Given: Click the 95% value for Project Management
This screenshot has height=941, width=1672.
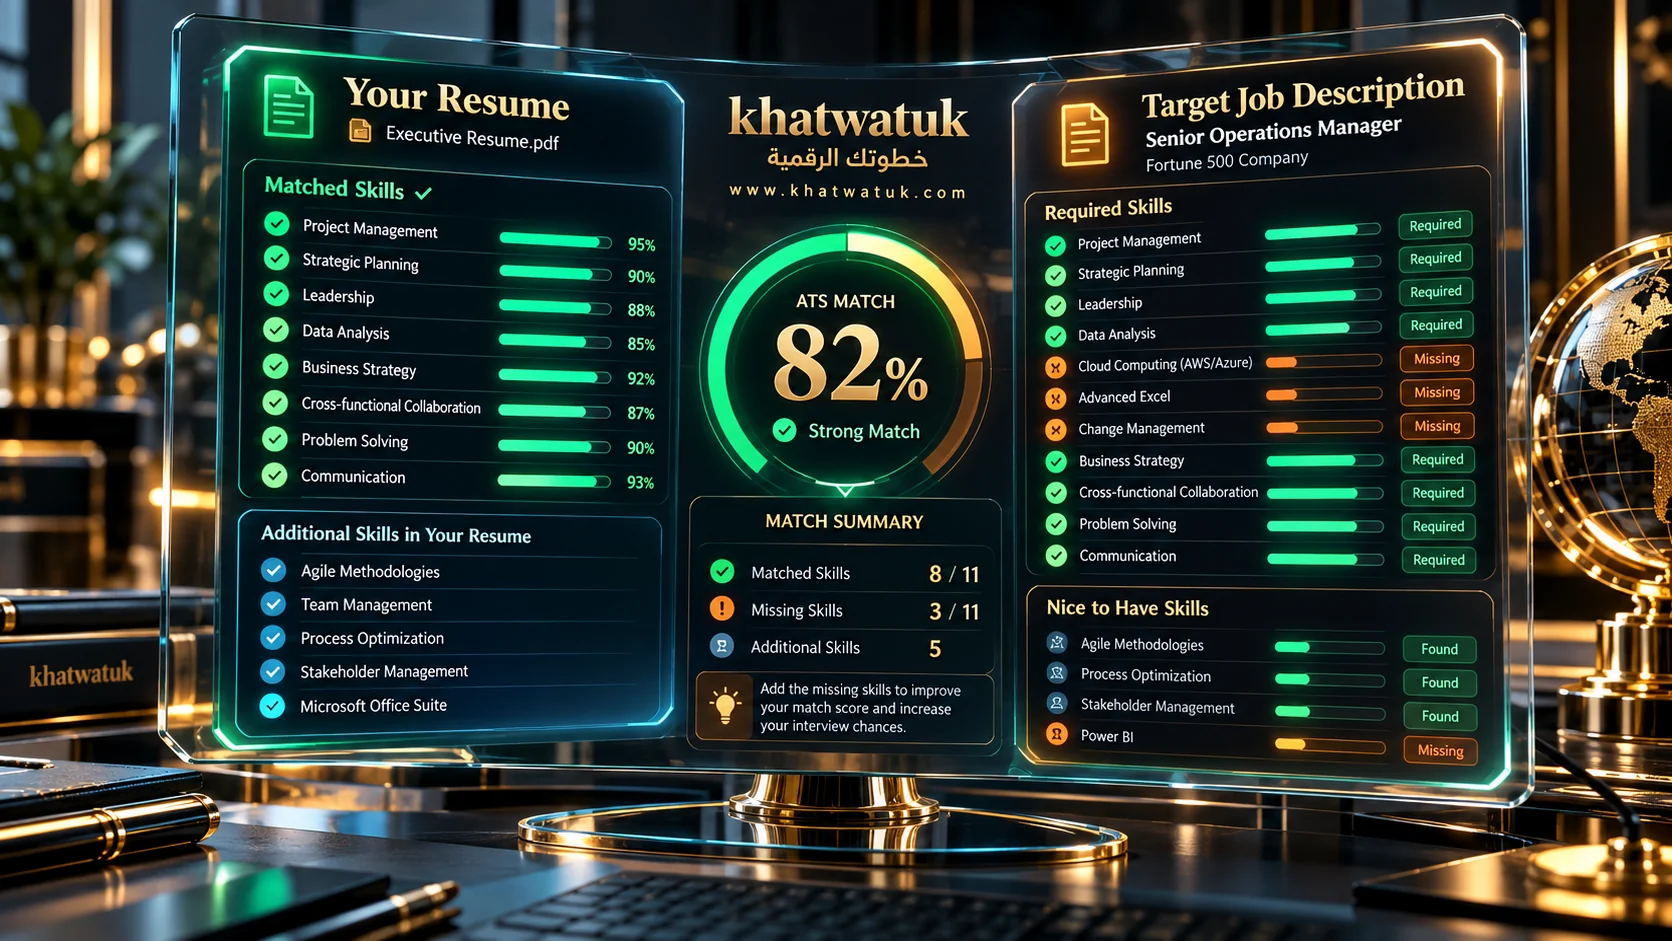Looking at the screenshot, I should pyautogui.click(x=641, y=244).
